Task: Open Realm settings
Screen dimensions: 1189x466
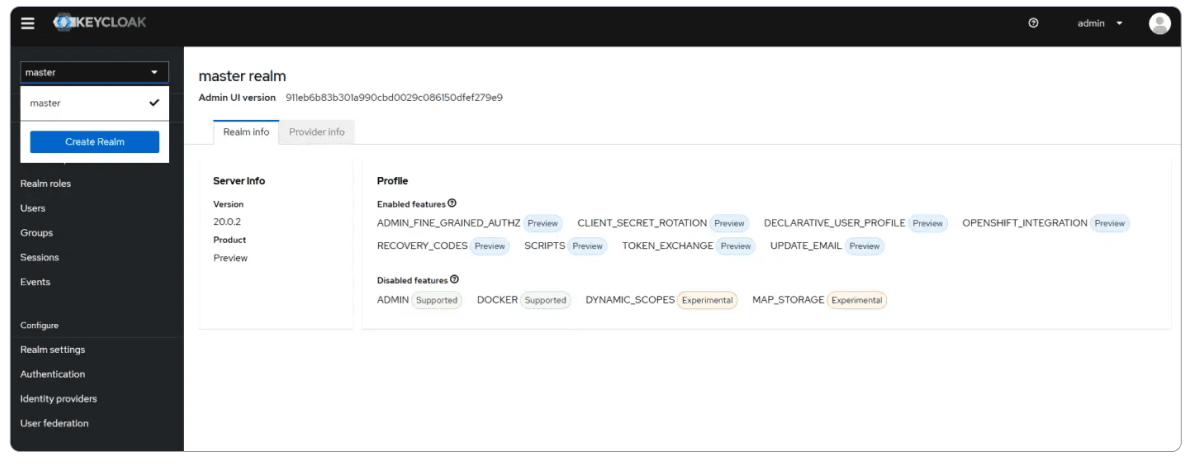Action: click(53, 350)
